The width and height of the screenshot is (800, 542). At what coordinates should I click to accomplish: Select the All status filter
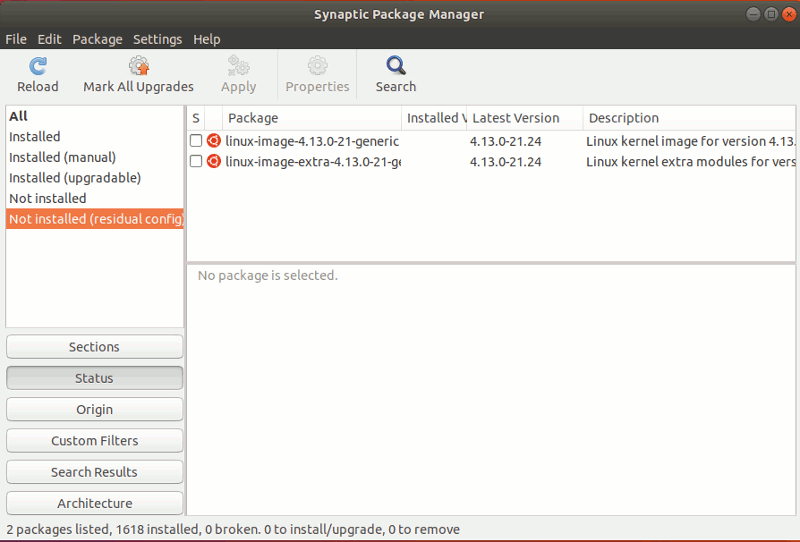click(x=94, y=116)
